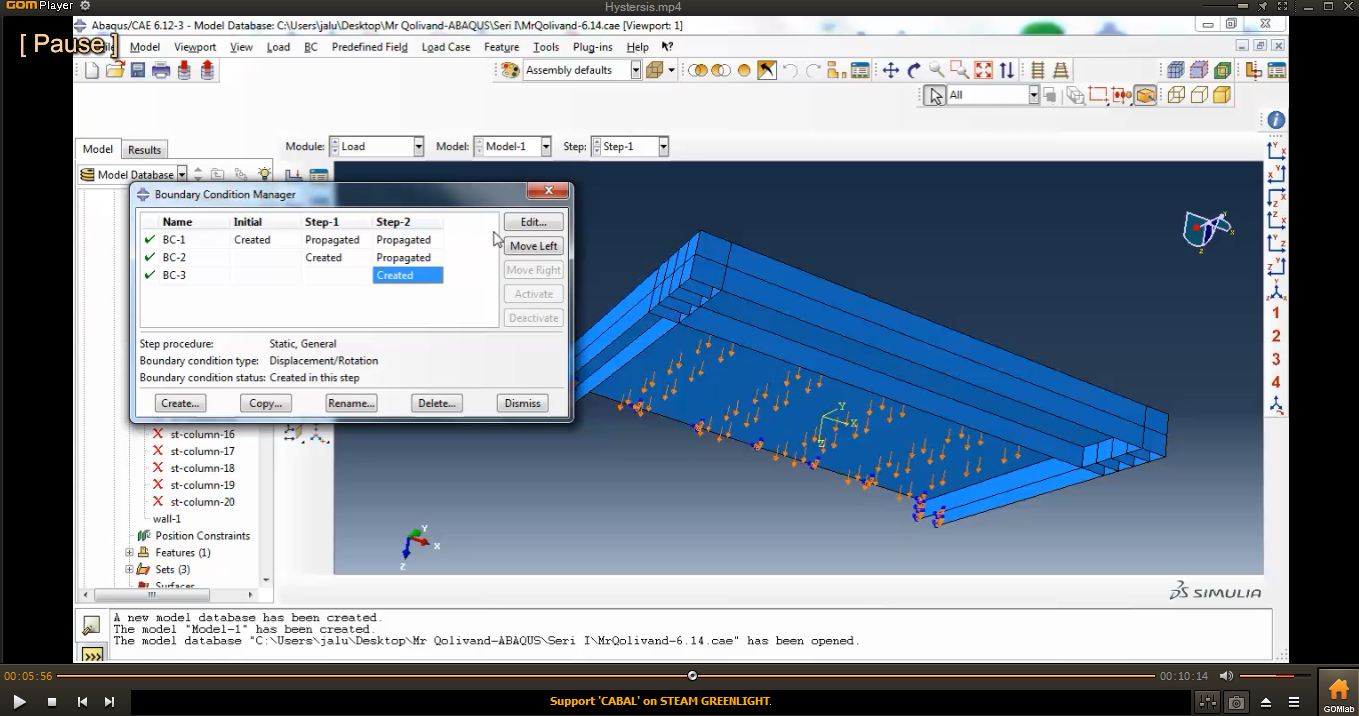
Task: Click the Undo view arrow icon
Action: pyautogui.click(x=790, y=70)
